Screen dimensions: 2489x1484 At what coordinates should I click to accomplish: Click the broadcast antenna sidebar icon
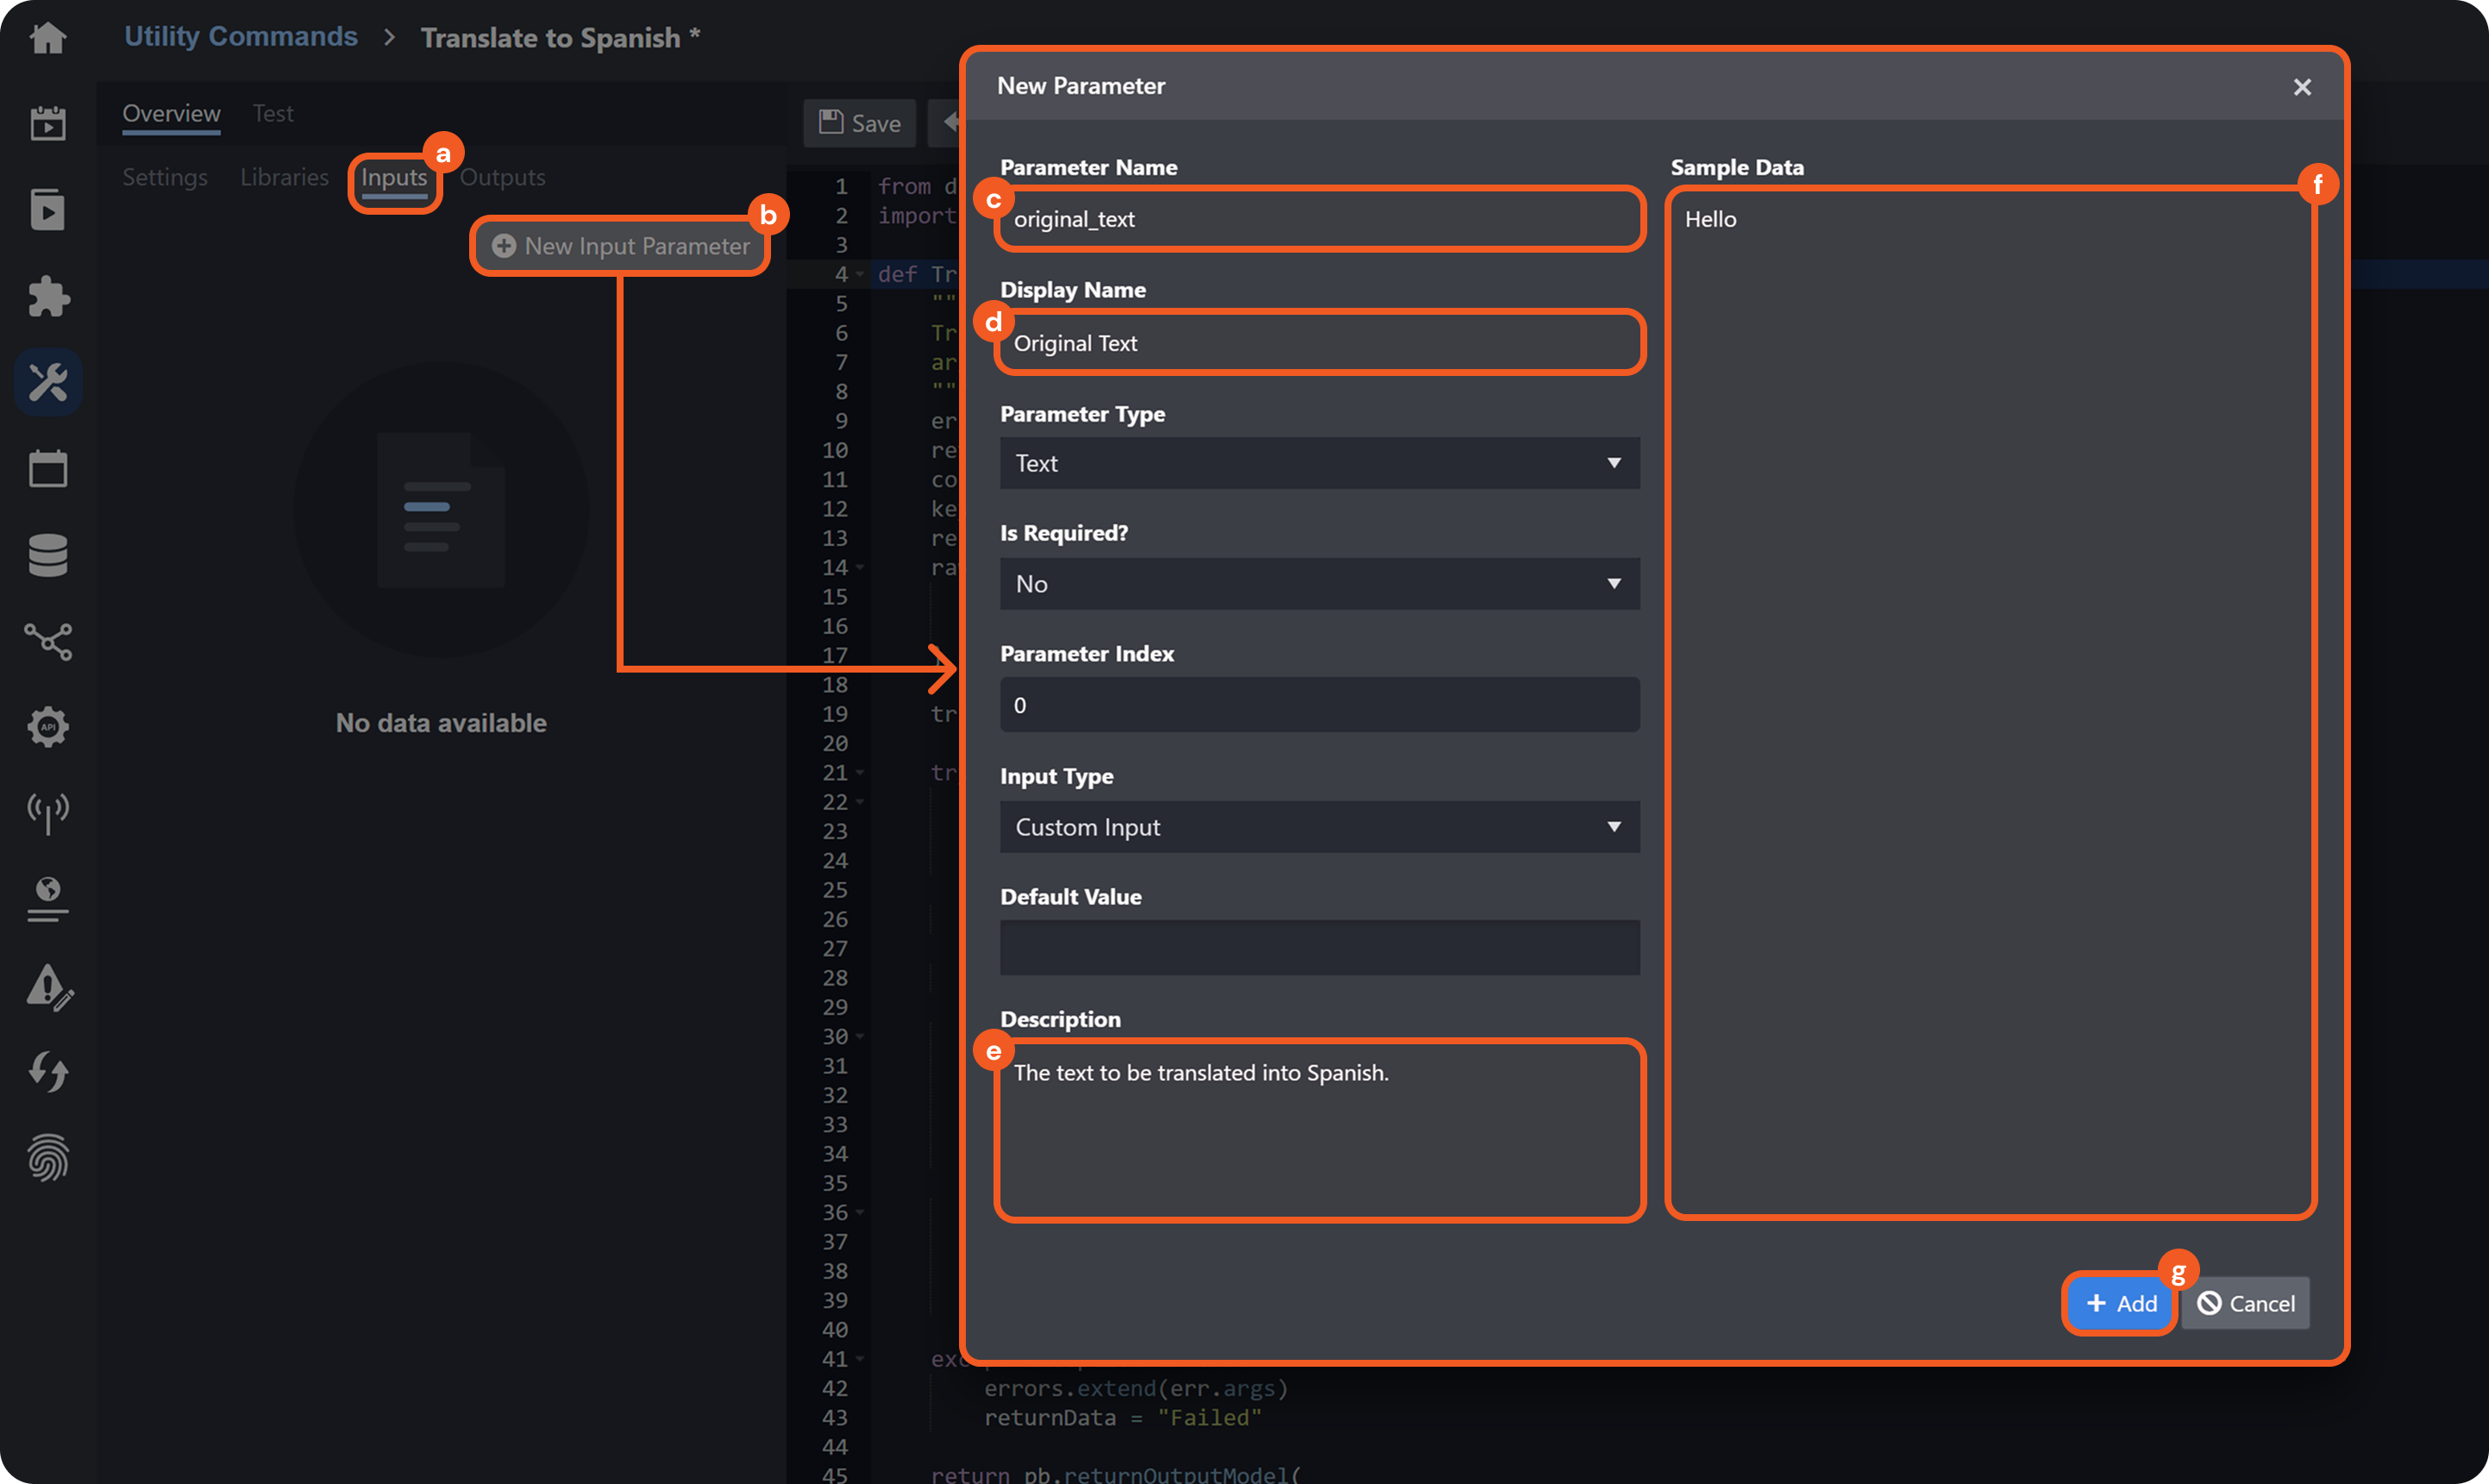pos(47,813)
